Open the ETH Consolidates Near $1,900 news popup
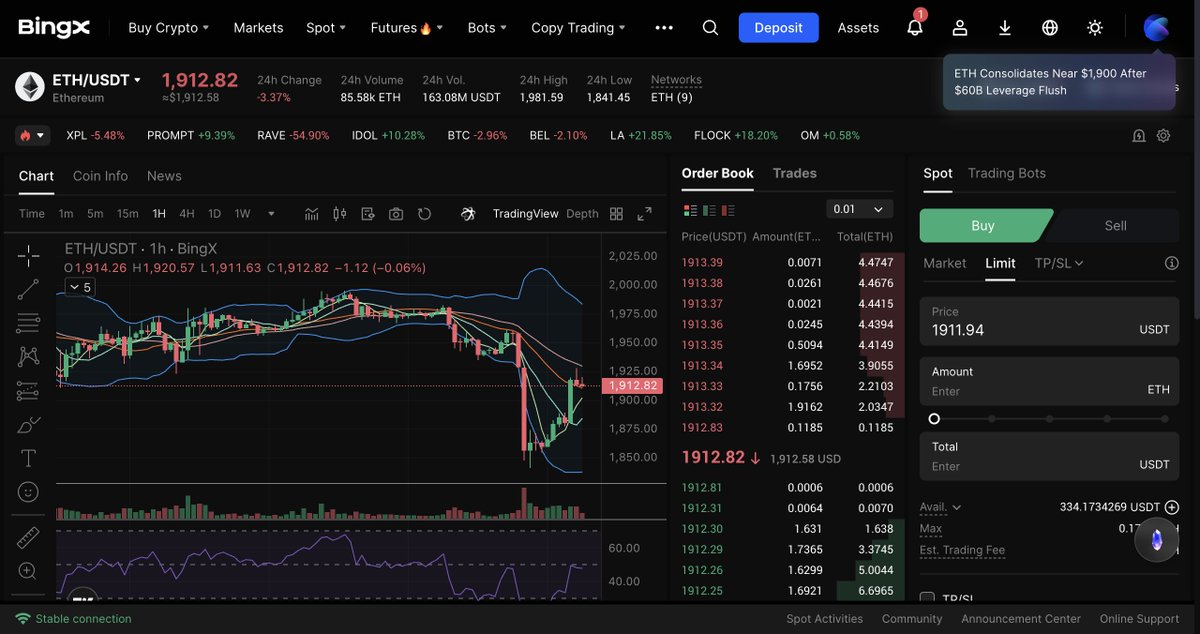Viewport: 1200px width, 634px height. (x=1059, y=82)
